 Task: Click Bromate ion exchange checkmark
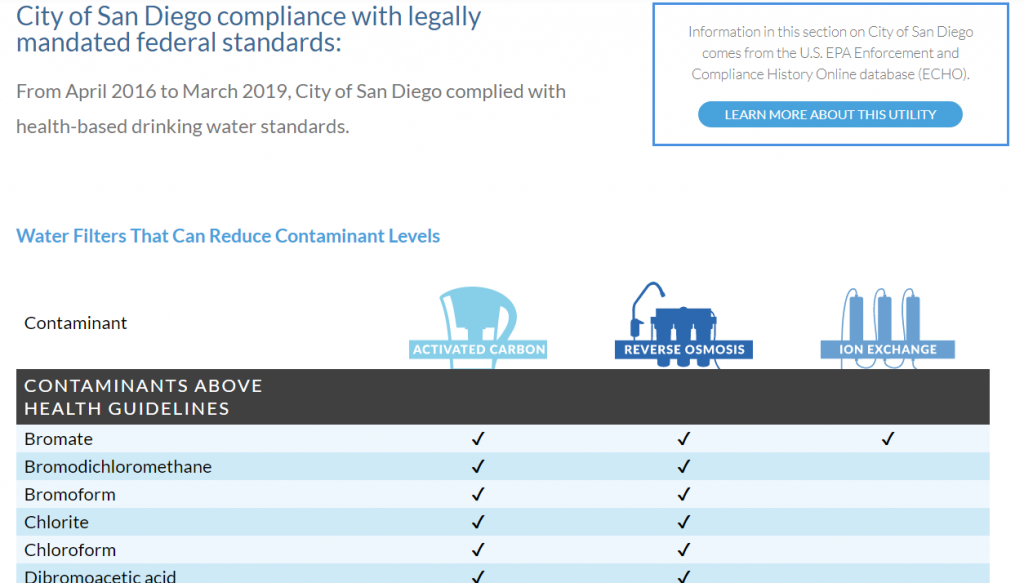coord(888,439)
